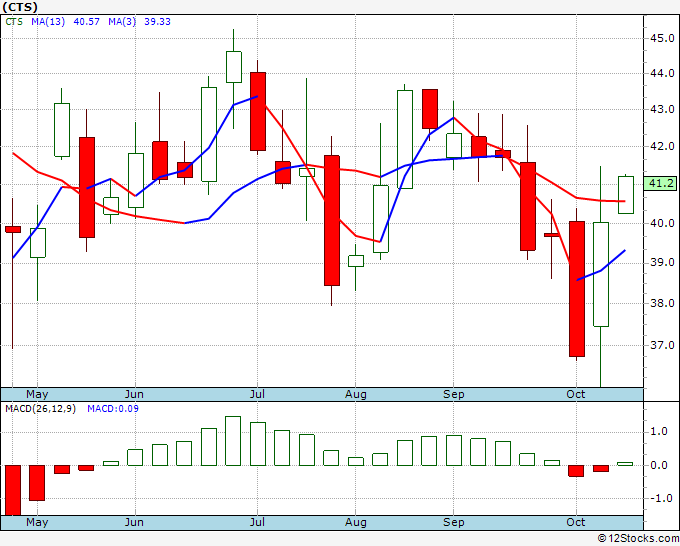Click the green candle peaking above 45.0

[233, 67]
